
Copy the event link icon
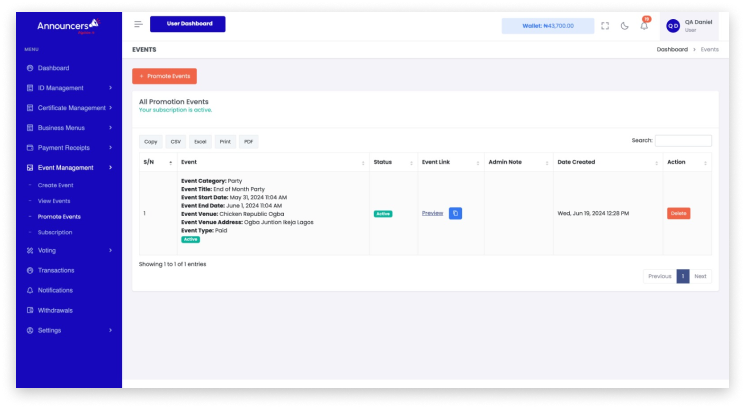point(455,213)
